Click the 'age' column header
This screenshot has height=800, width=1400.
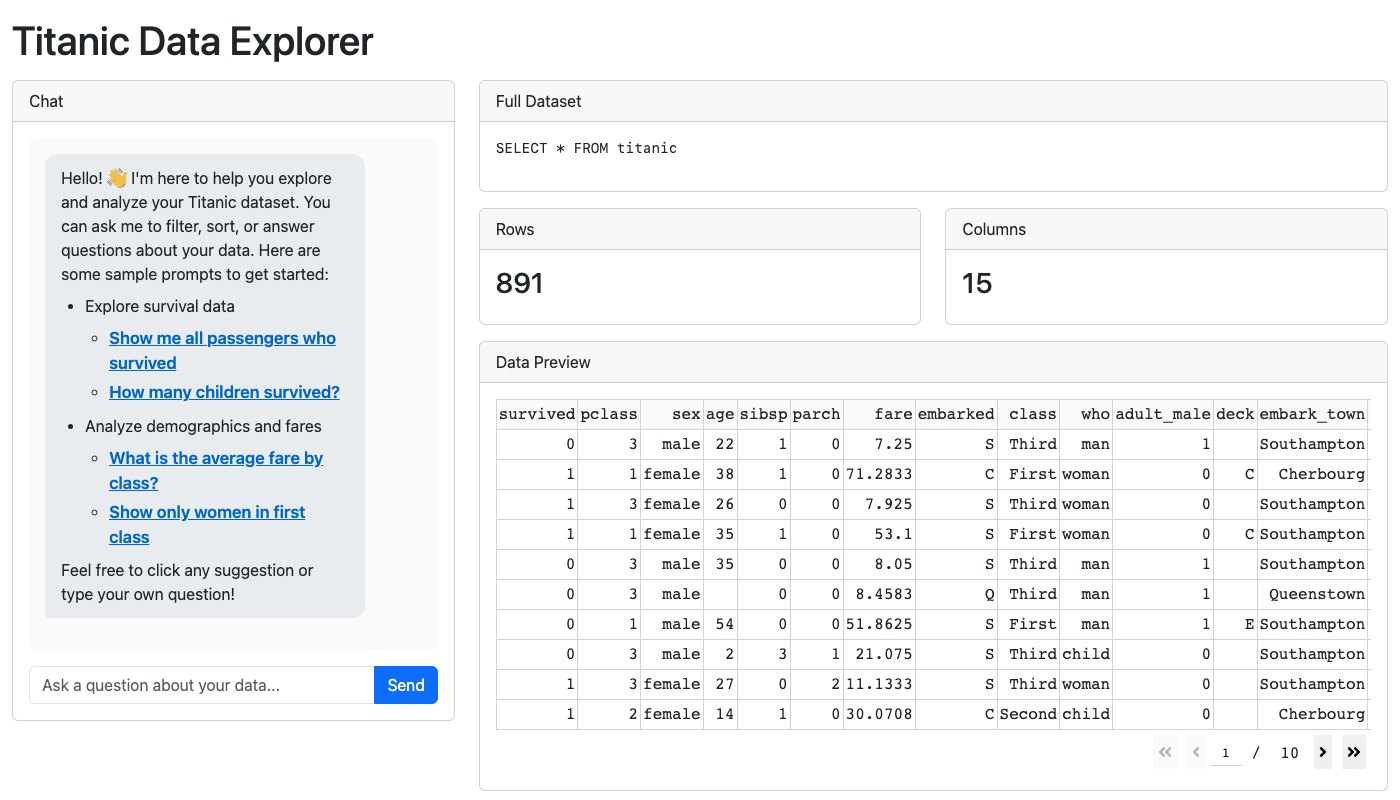point(720,414)
